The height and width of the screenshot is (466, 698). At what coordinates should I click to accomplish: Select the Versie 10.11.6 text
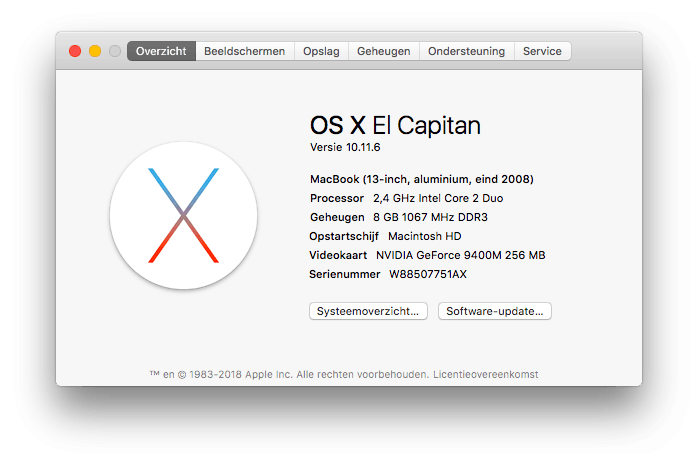click(x=345, y=147)
